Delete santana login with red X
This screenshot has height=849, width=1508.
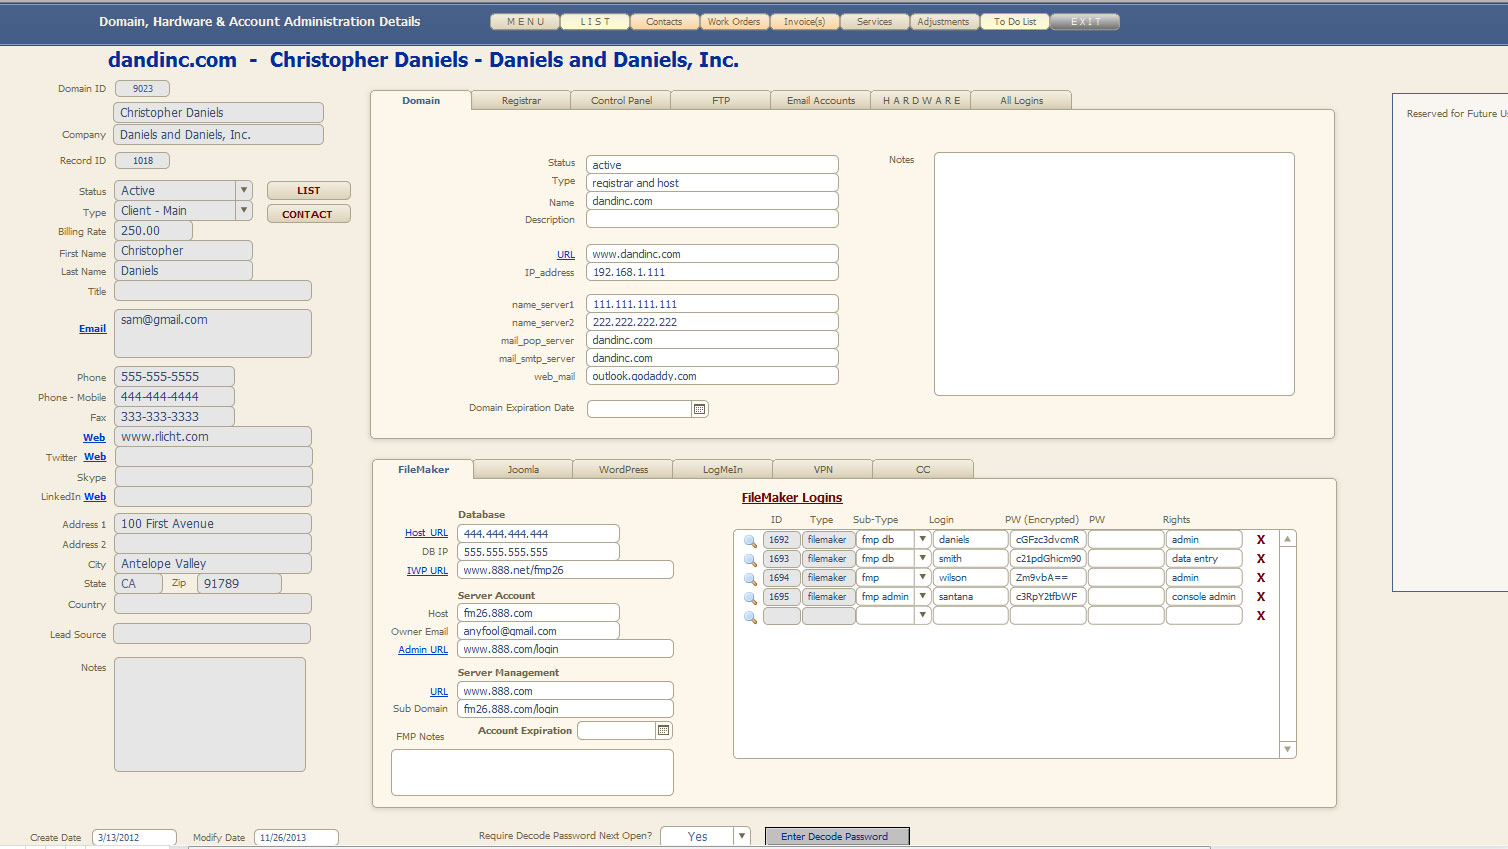(x=1261, y=597)
